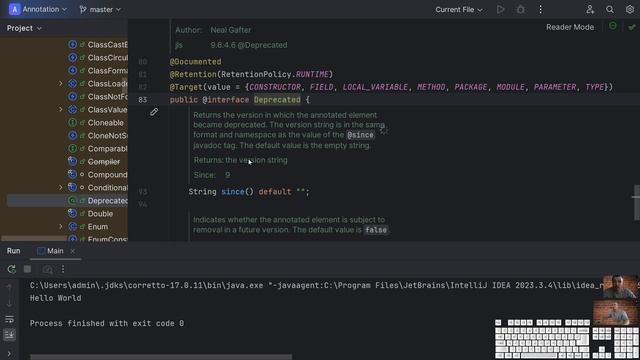Image resolution: width=640 pixels, height=360 pixels.
Task: Expand the ClassLoade tree node
Action: (x=60, y=84)
